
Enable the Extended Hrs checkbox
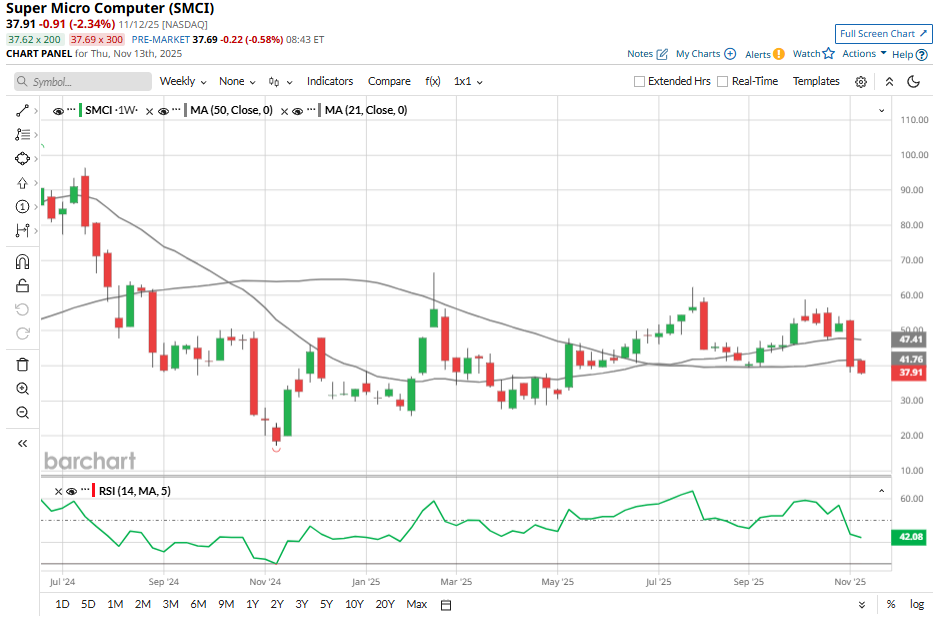(x=639, y=82)
